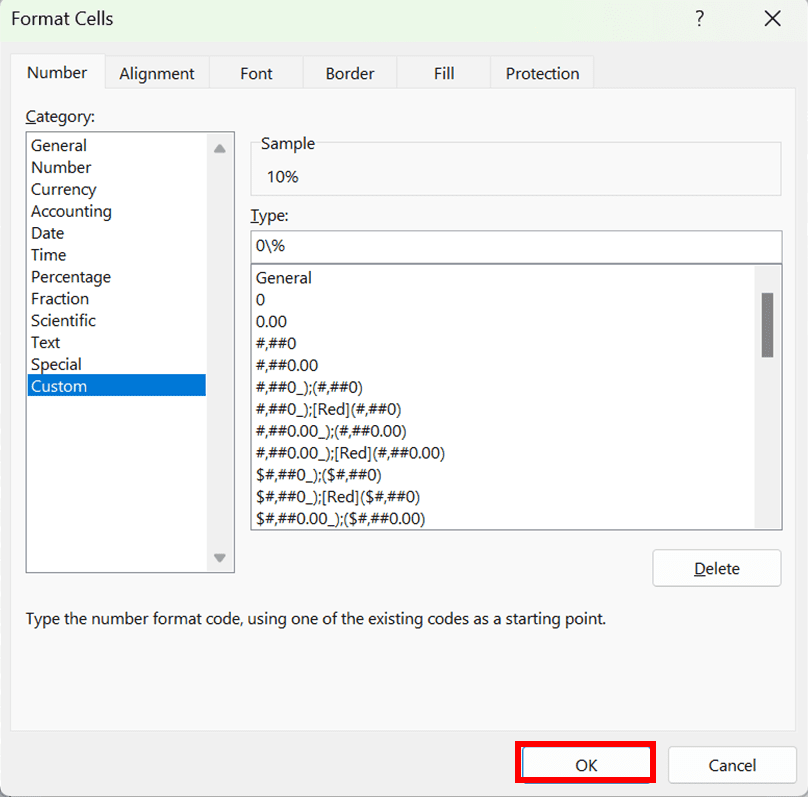Open the Font tab

[256, 74]
